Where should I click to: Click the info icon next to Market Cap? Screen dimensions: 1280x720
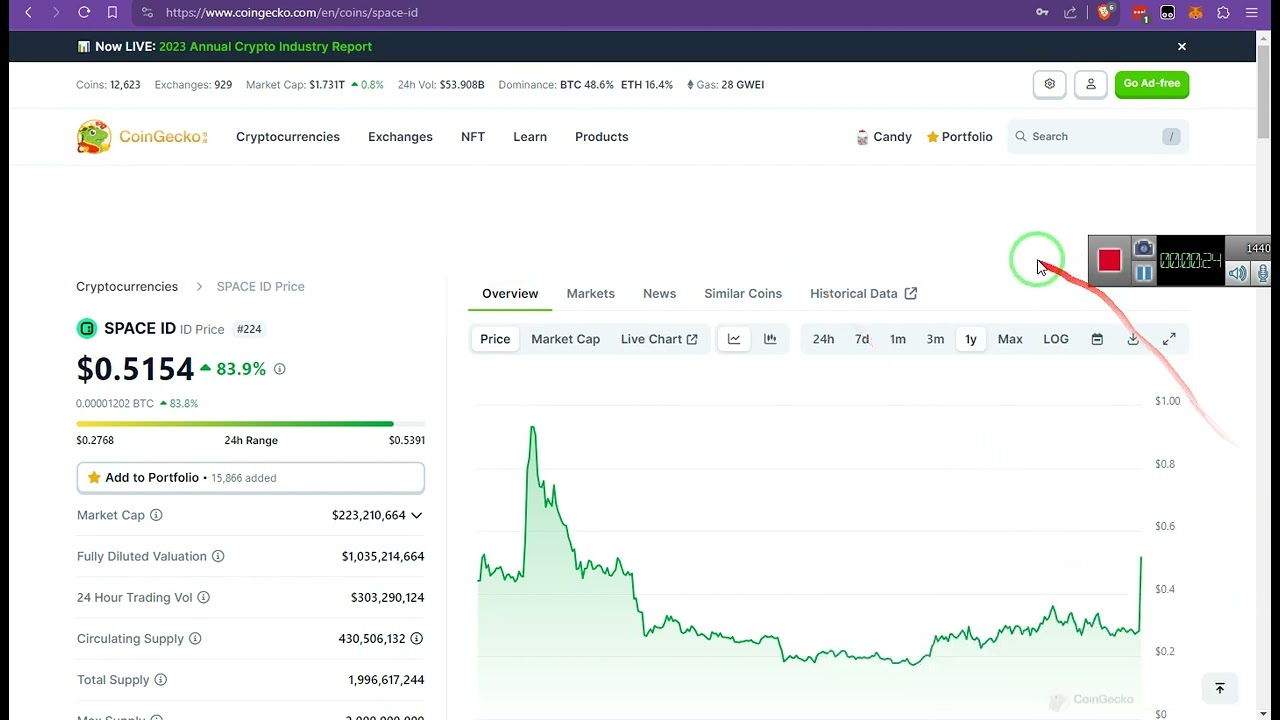pos(156,515)
